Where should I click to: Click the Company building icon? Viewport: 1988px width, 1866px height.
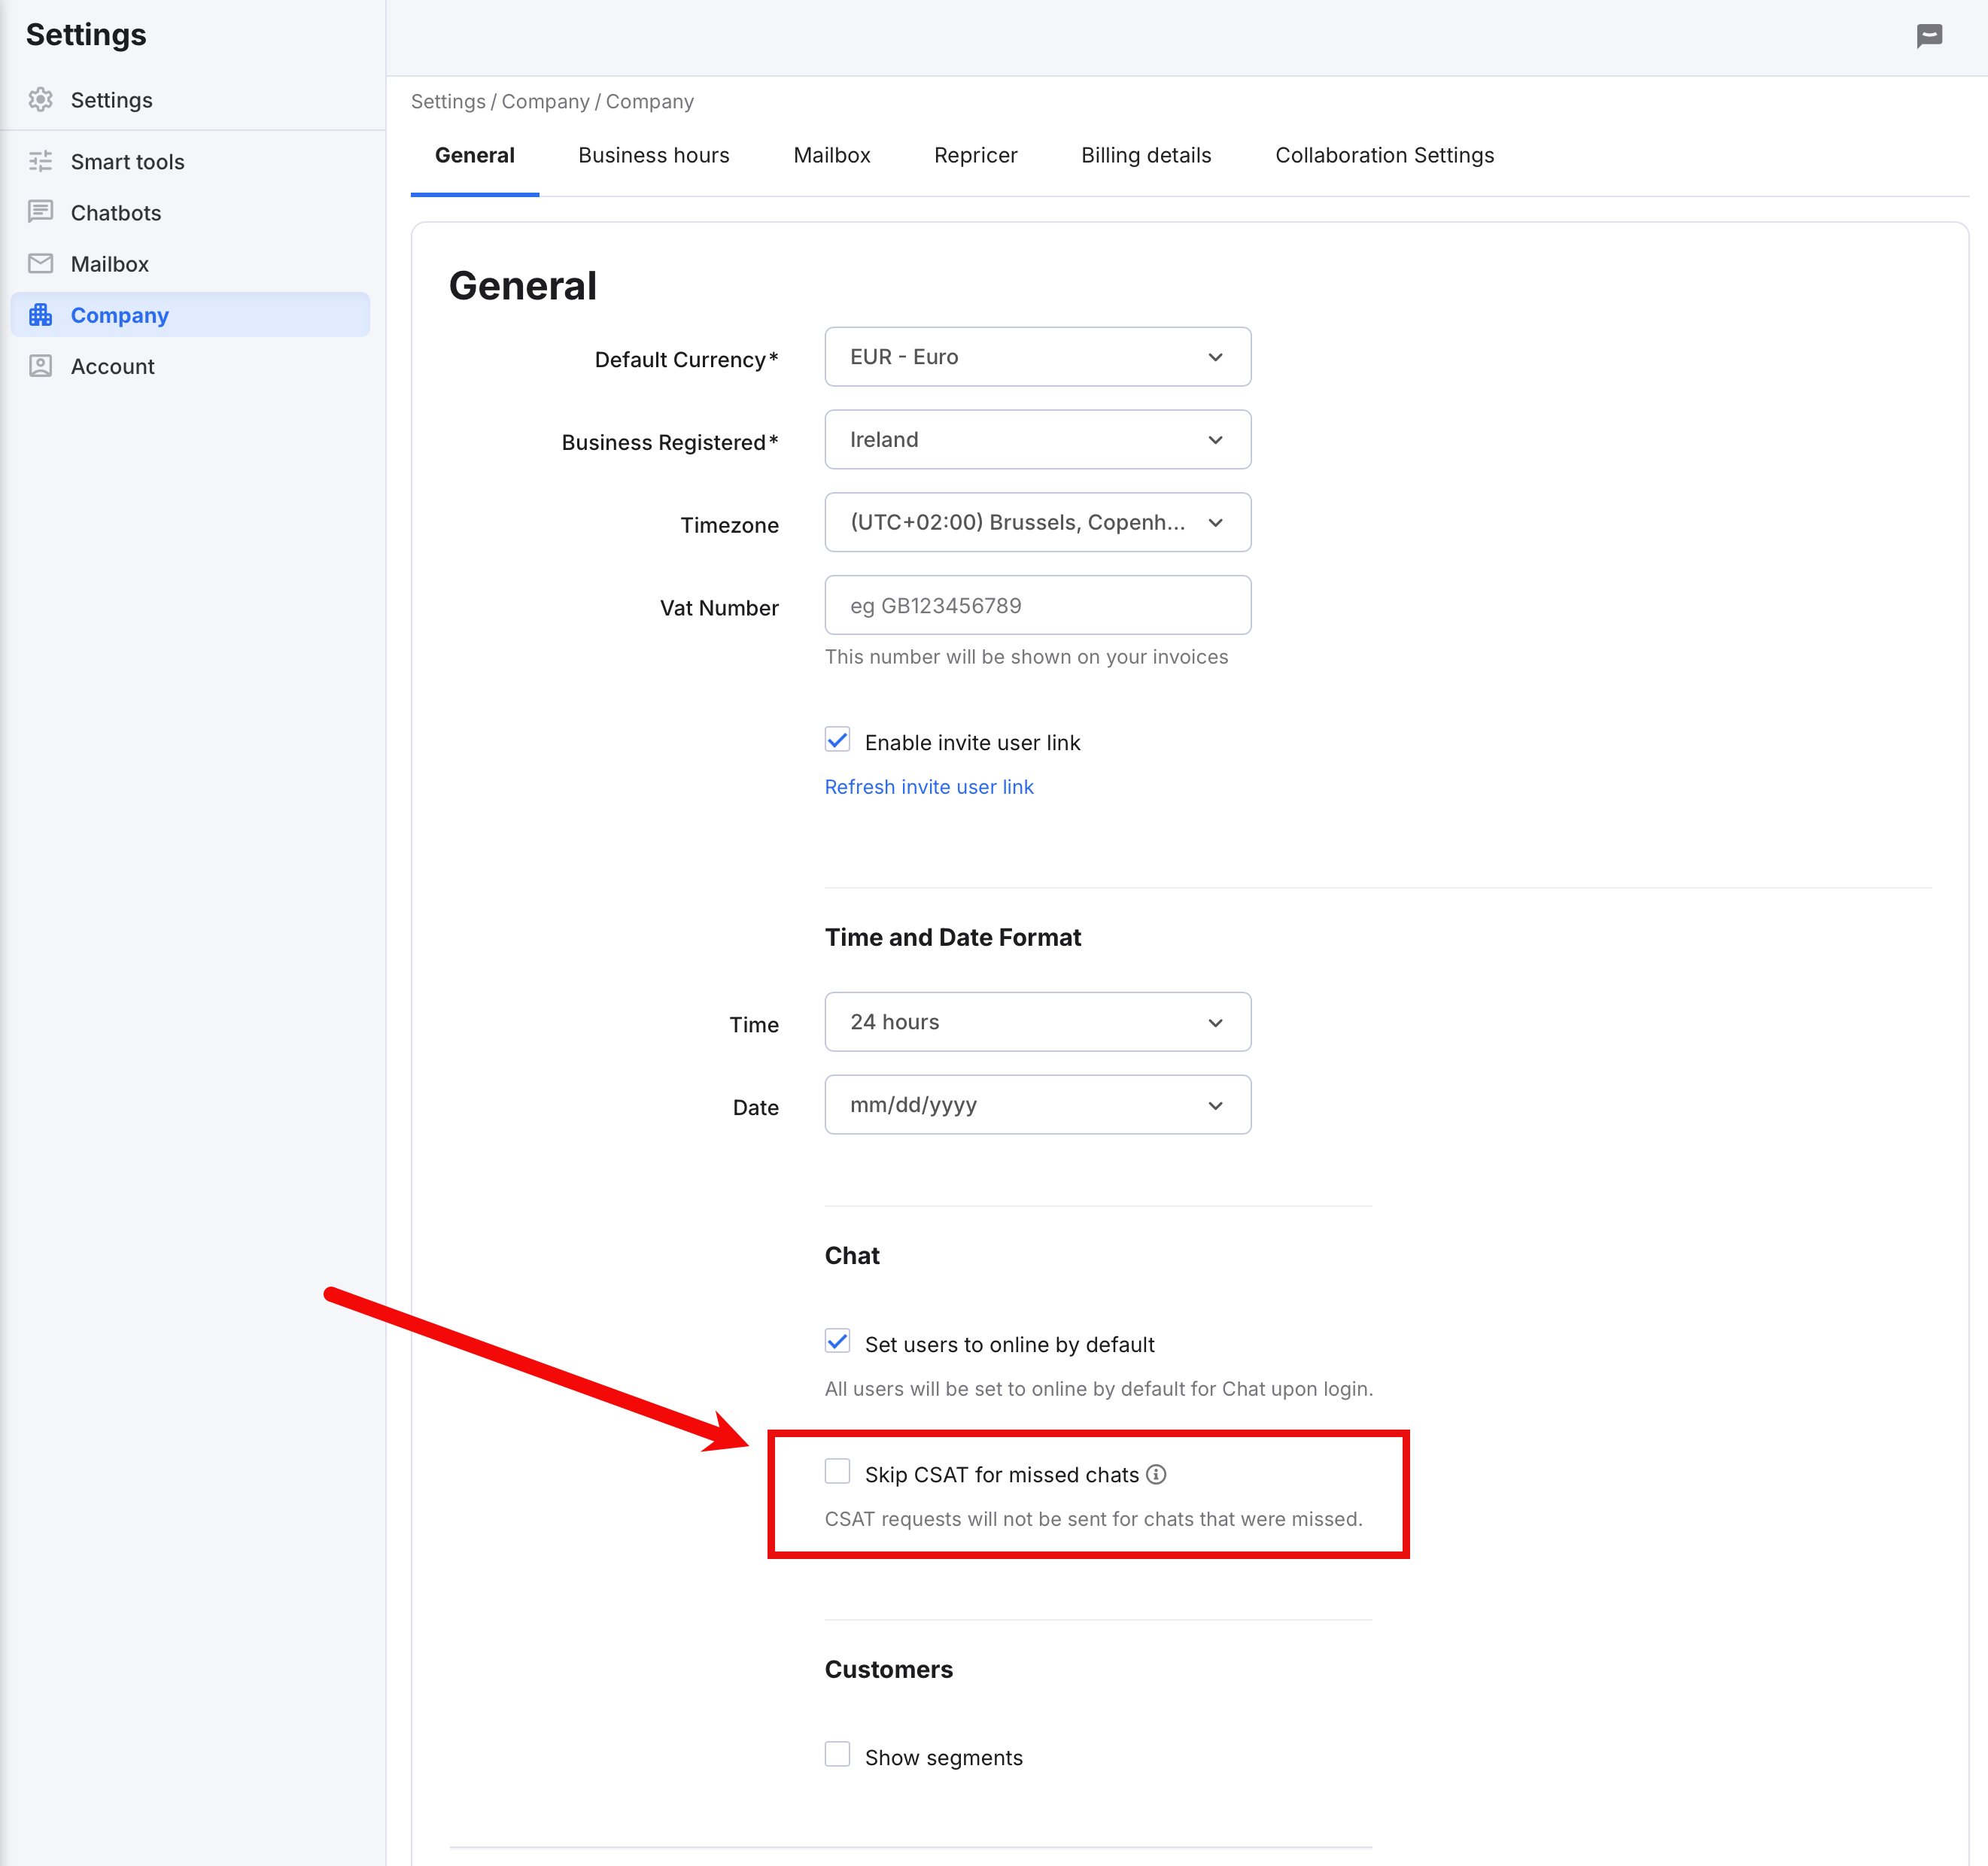coord(40,315)
